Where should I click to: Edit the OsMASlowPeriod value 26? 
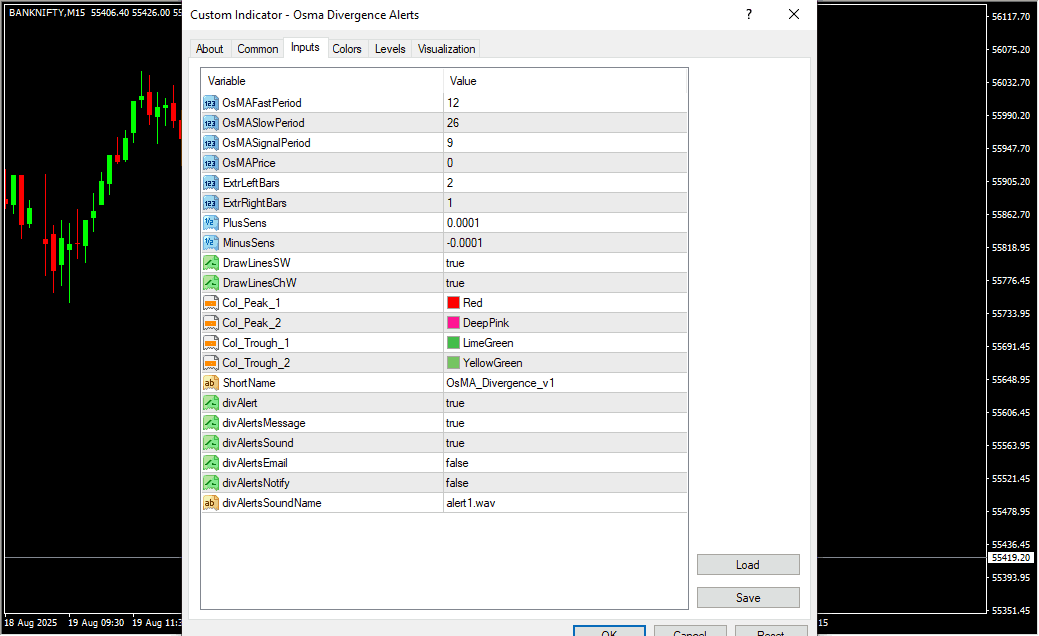[x=453, y=123]
